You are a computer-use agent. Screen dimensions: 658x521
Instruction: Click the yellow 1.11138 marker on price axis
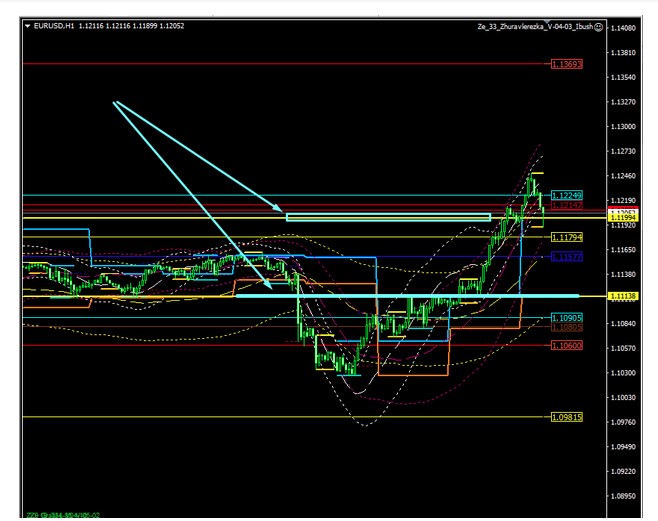click(628, 296)
